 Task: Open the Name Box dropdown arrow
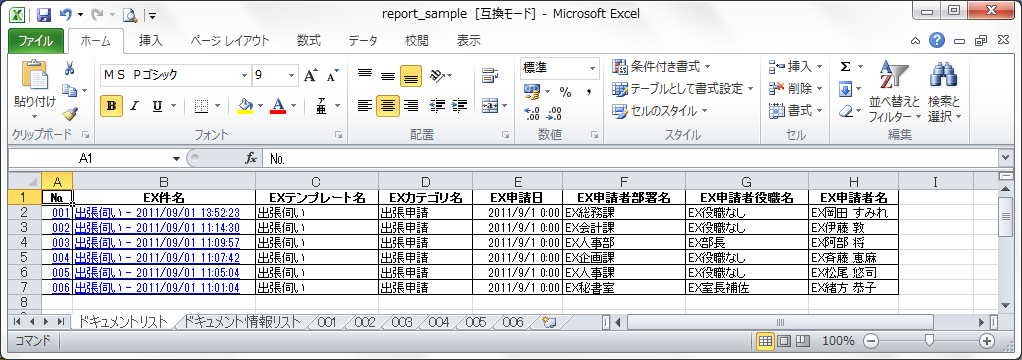[176, 158]
